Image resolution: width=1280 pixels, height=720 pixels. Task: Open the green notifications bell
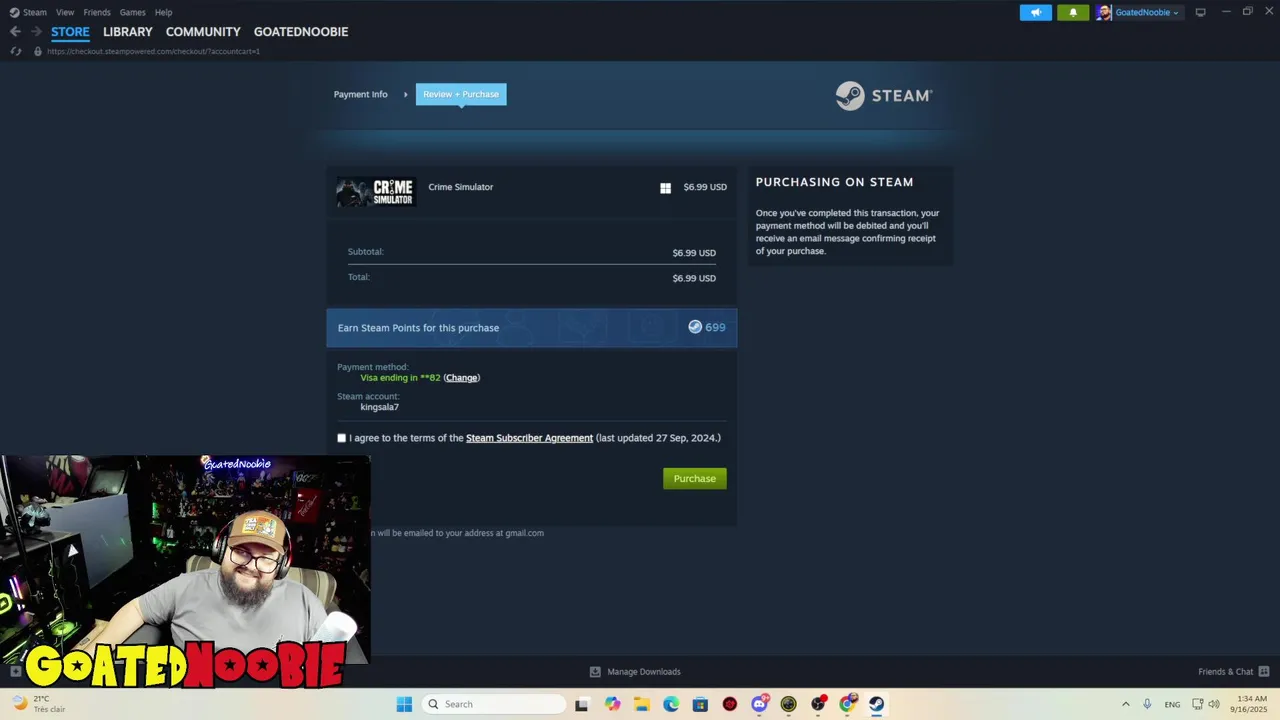point(1073,12)
